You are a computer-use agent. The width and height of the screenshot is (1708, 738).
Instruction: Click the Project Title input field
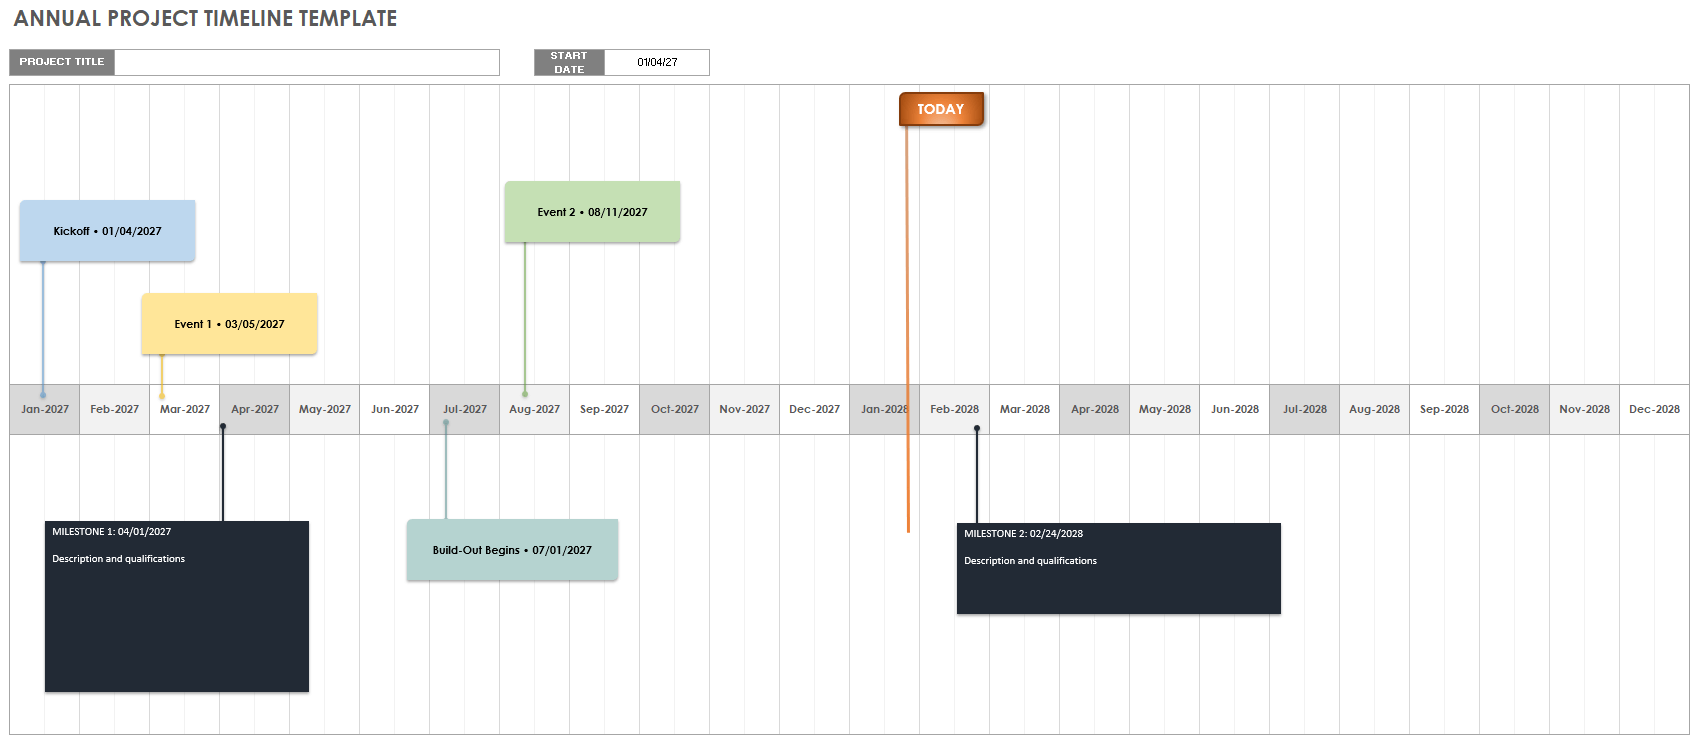coord(306,62)
